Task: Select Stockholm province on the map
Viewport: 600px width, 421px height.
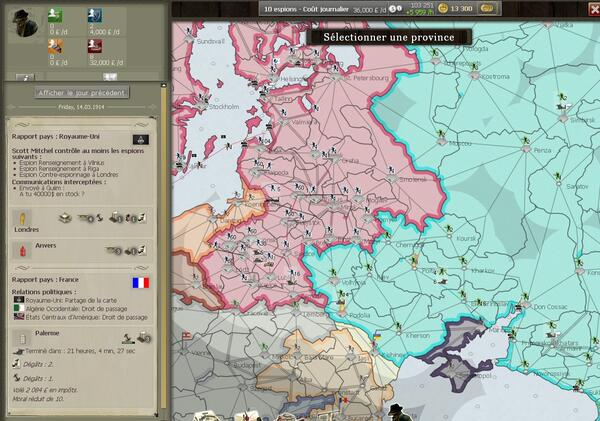Action: click(x=202, y=106)
